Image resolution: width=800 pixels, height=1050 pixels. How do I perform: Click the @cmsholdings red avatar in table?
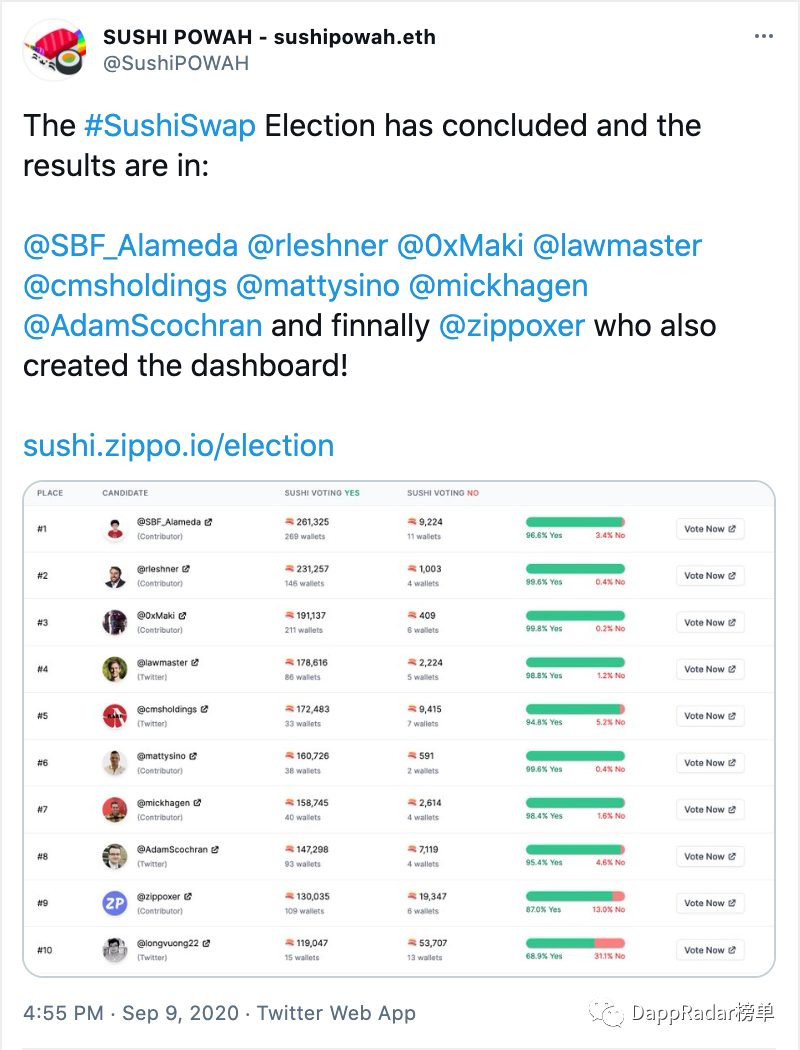[x=114, y=716]
